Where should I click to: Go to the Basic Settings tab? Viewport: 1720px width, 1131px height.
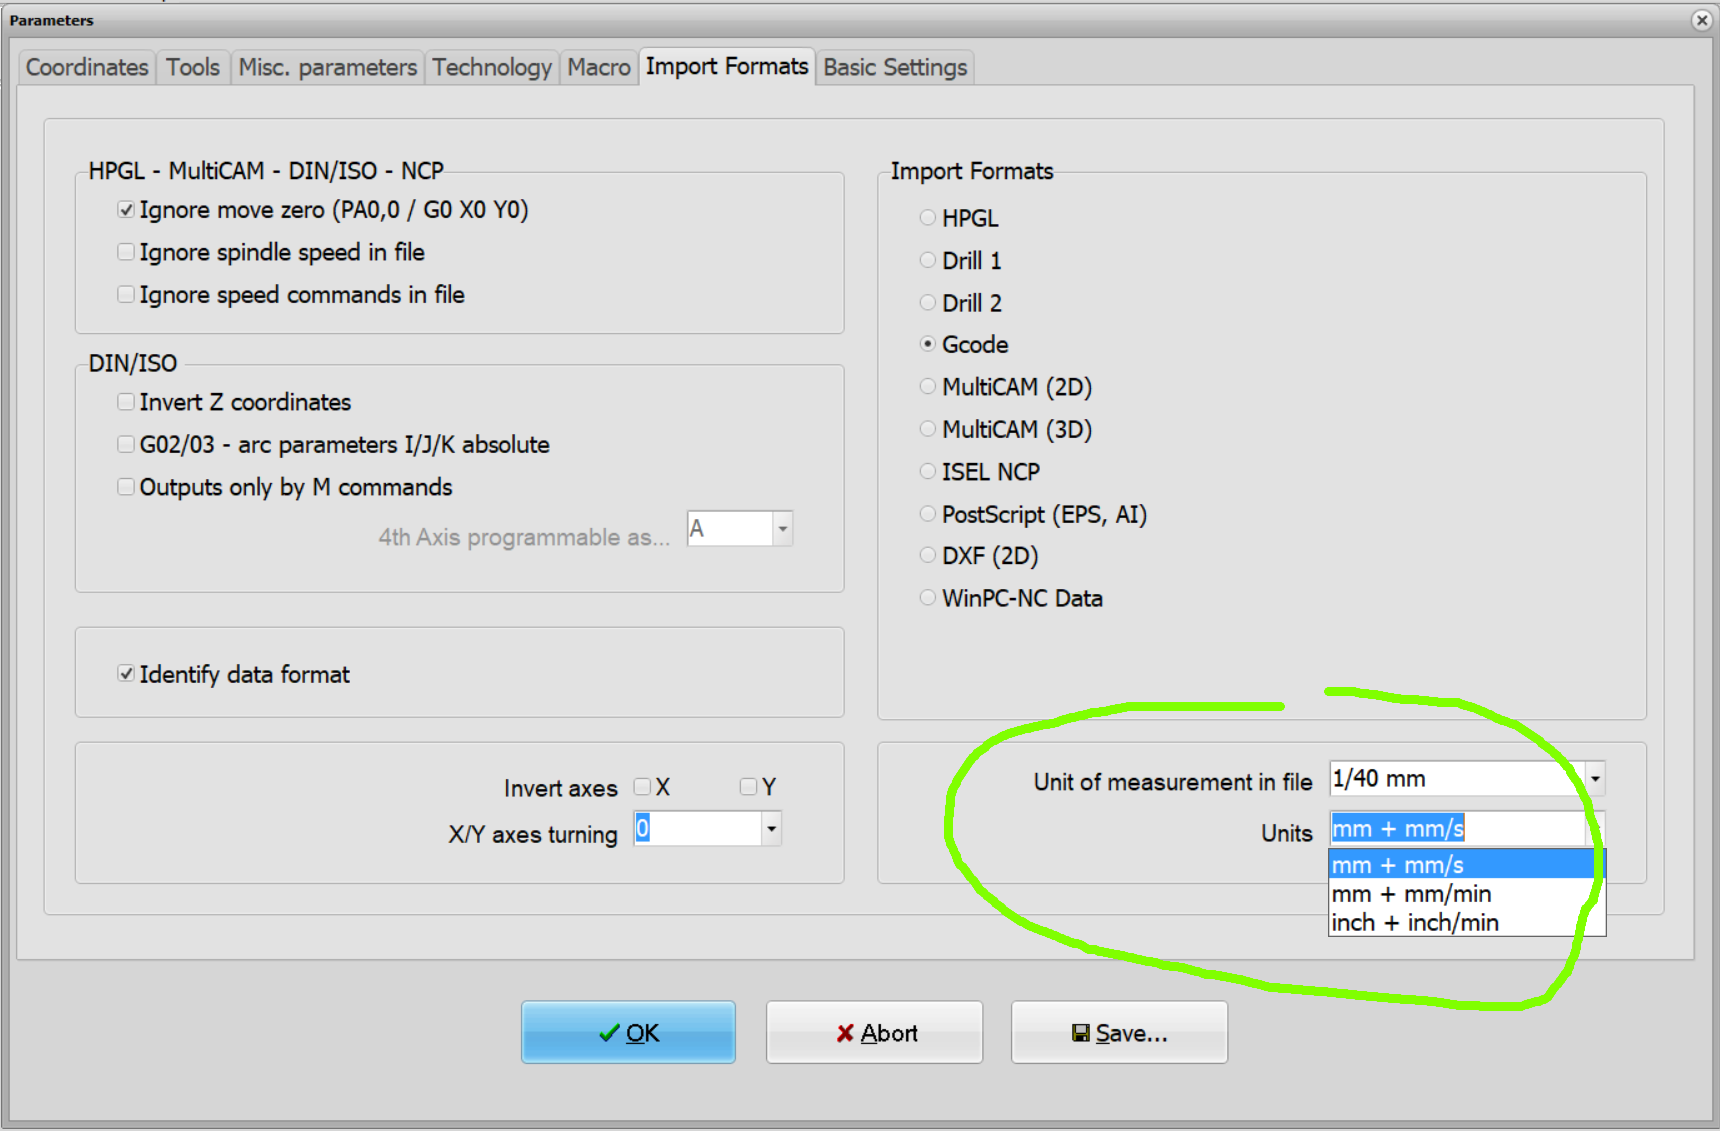pos(895,67)
